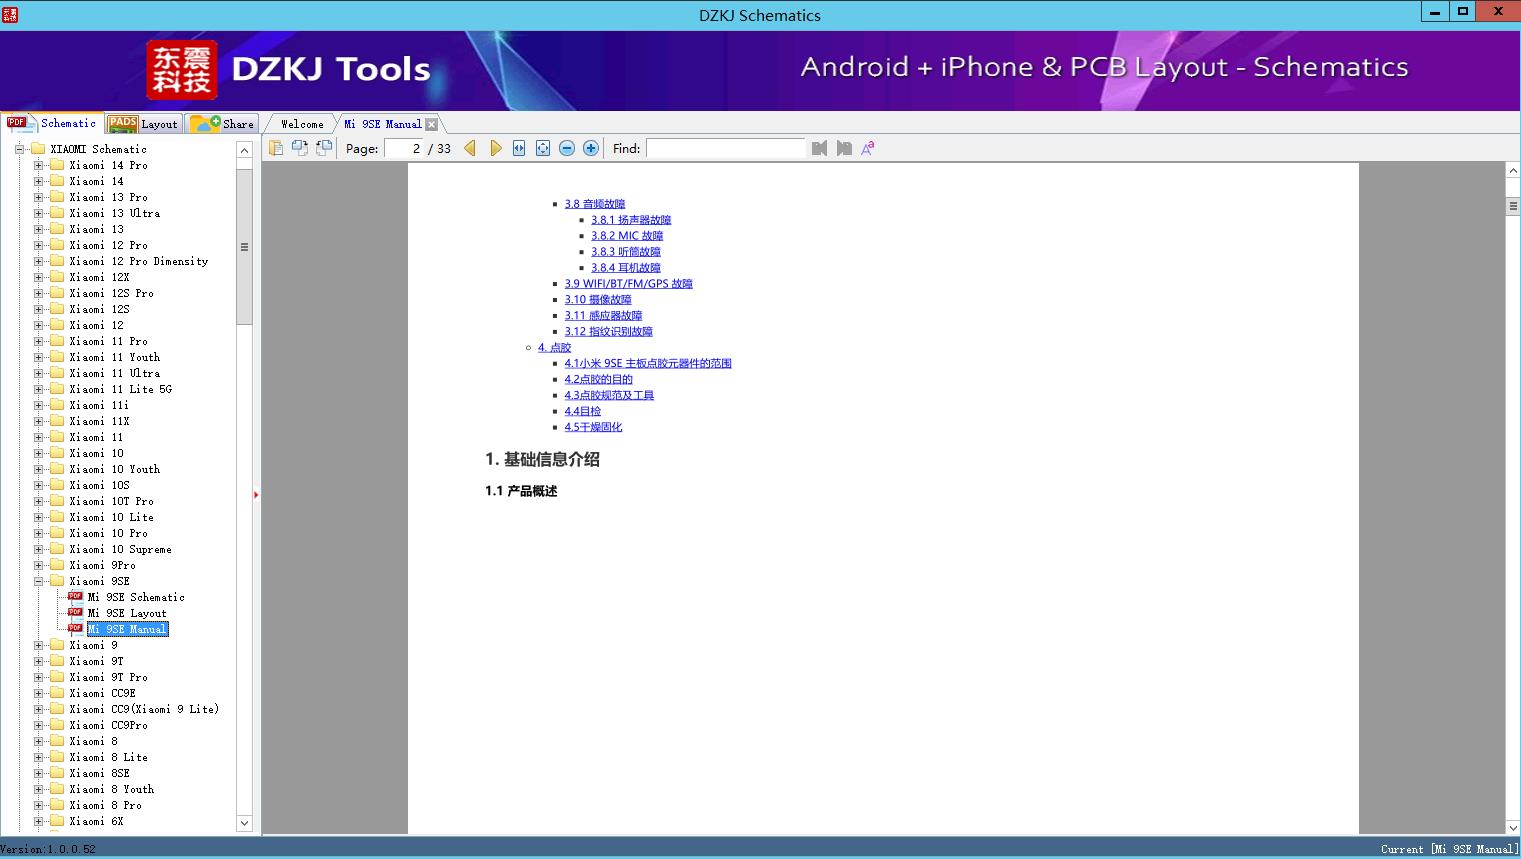Click the document vertical scrollbar thumb

tap(1513, 206)
